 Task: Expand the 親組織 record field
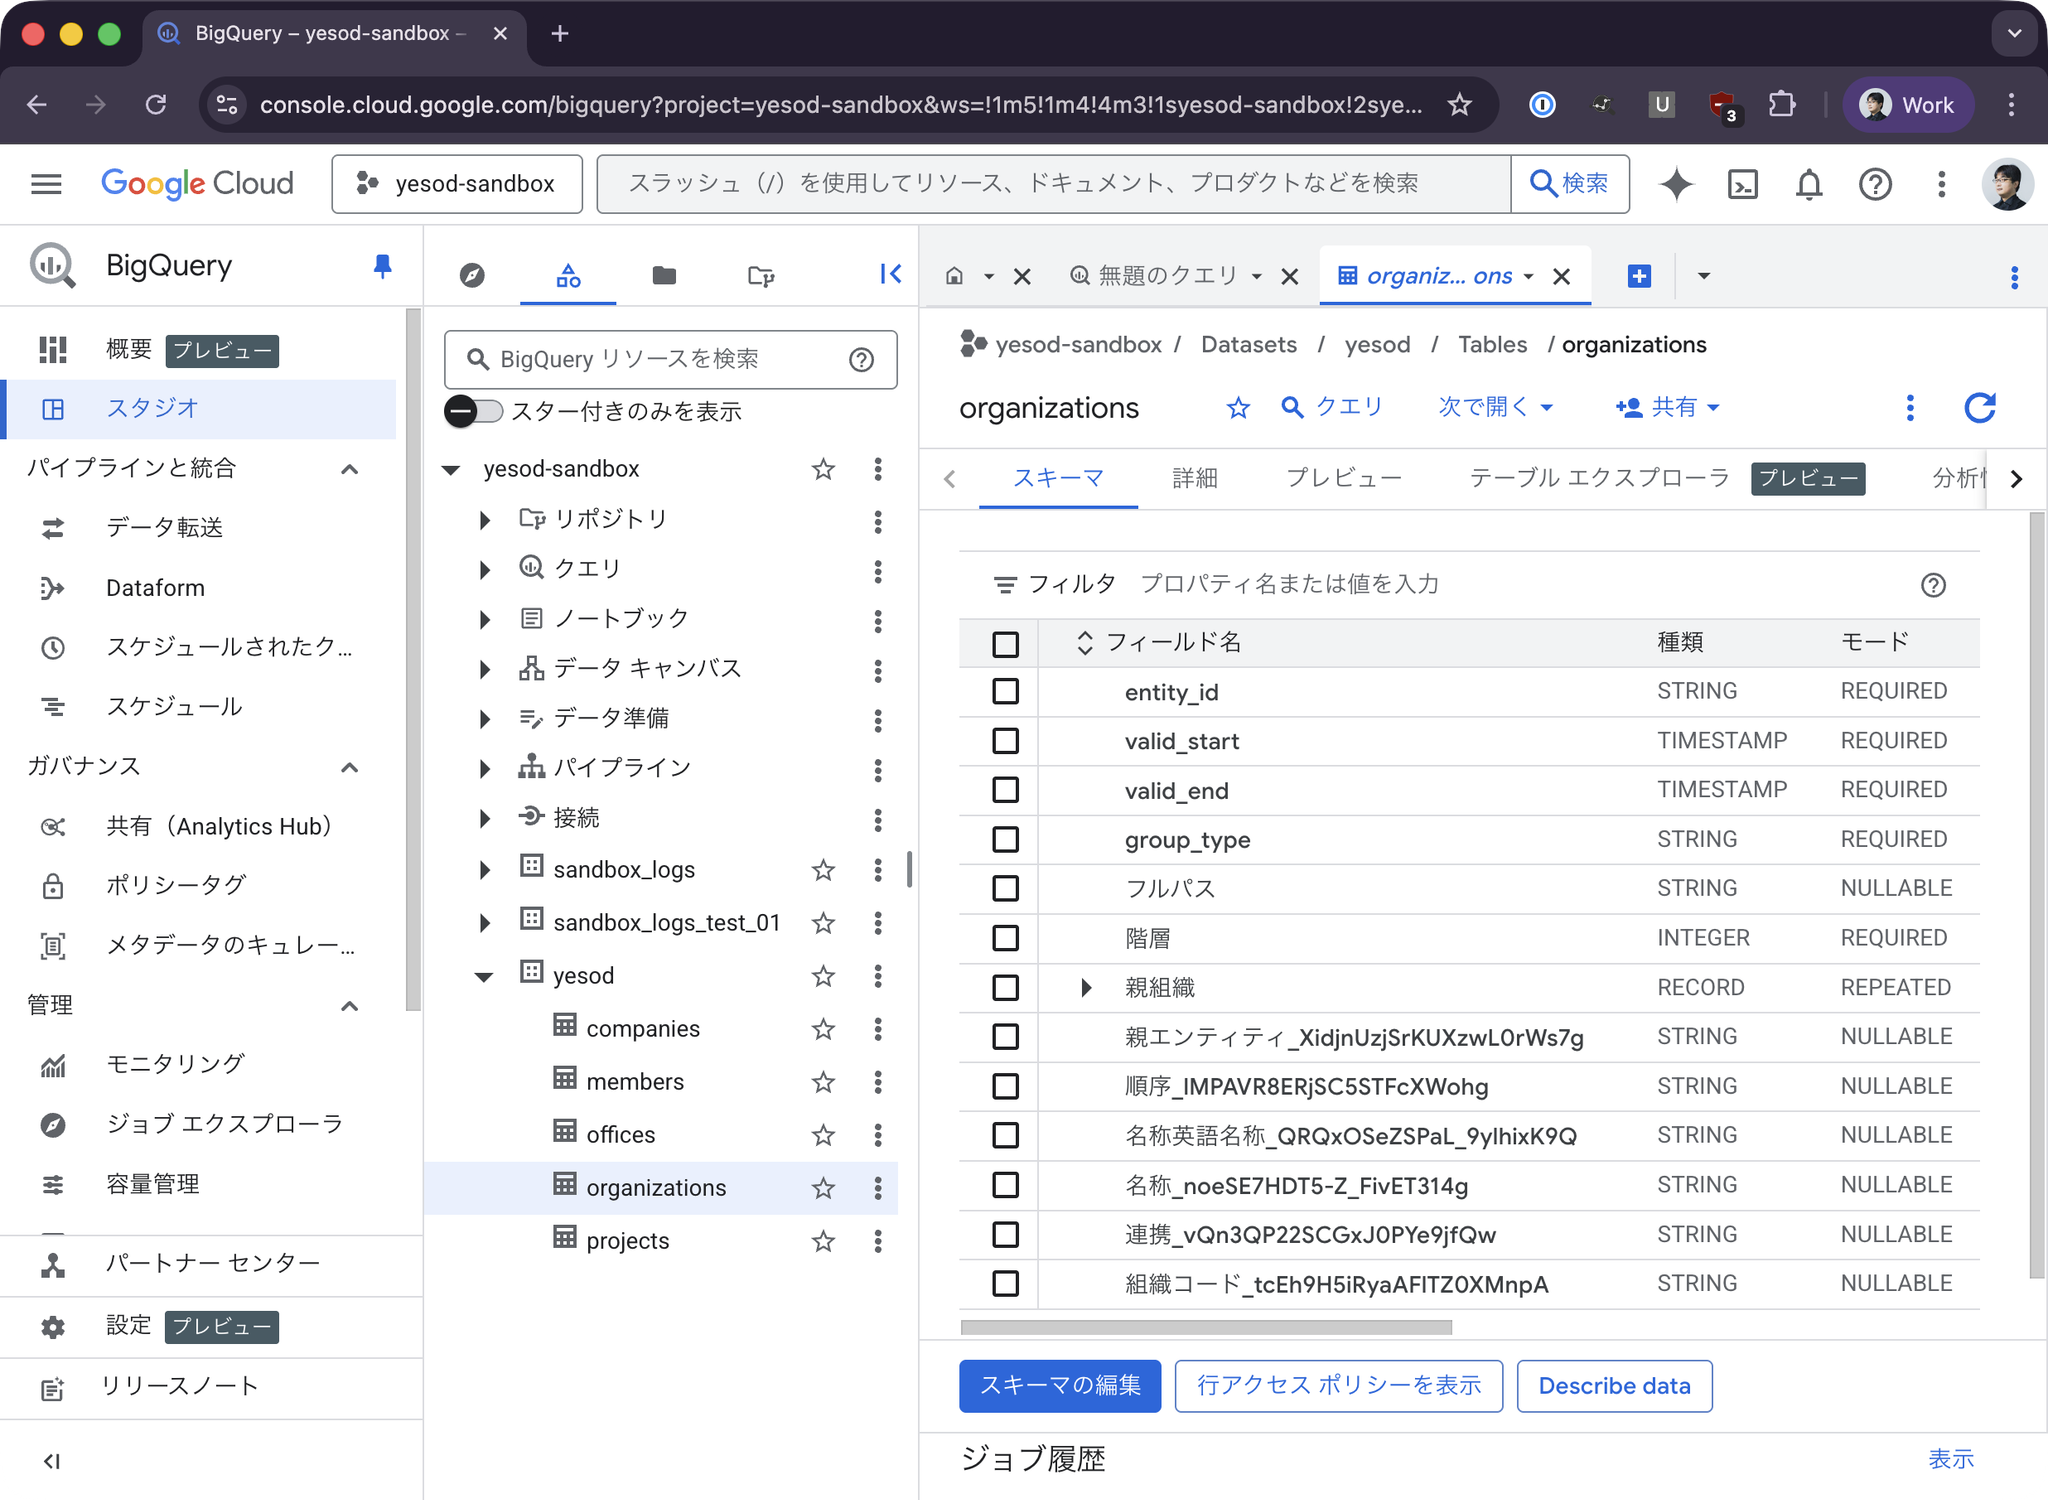1086,988
